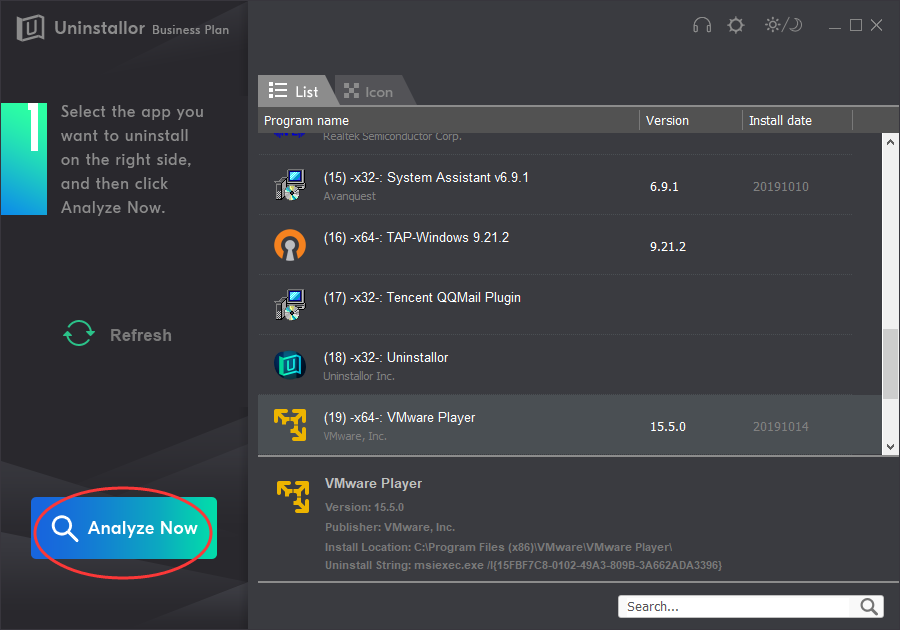Click version 6.9.1 cell
Viewport: 900px width, 630px height.
tap(664, 186)
